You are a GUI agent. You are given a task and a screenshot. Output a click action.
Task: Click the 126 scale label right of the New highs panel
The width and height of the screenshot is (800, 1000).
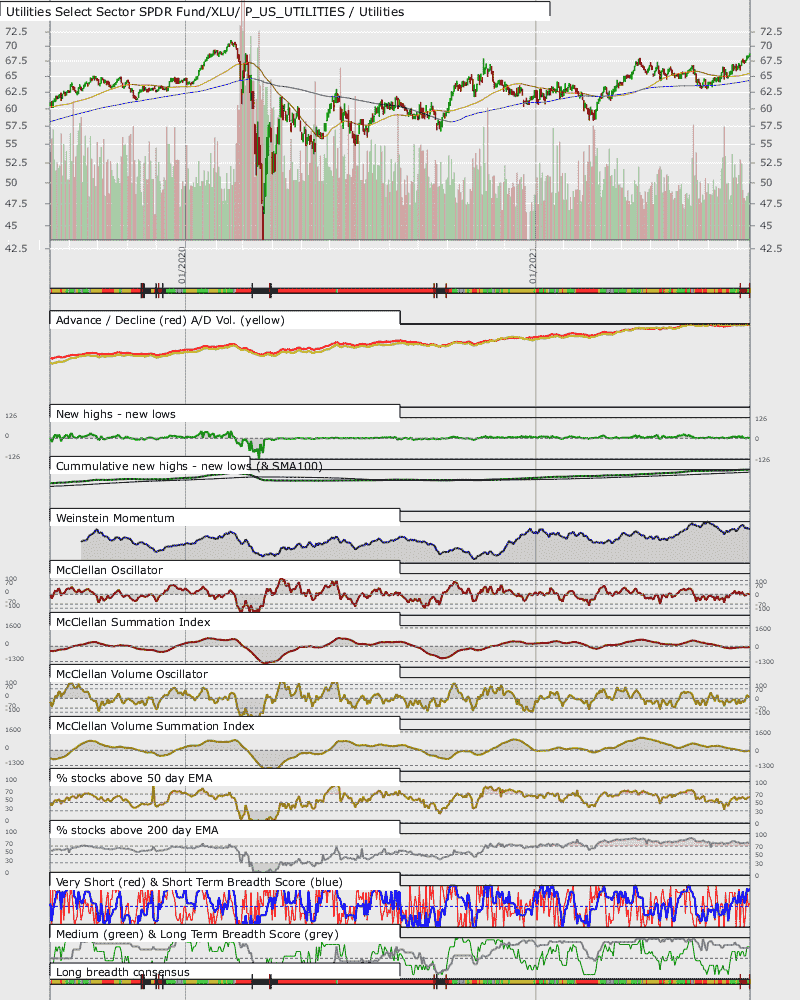point(761,419)
